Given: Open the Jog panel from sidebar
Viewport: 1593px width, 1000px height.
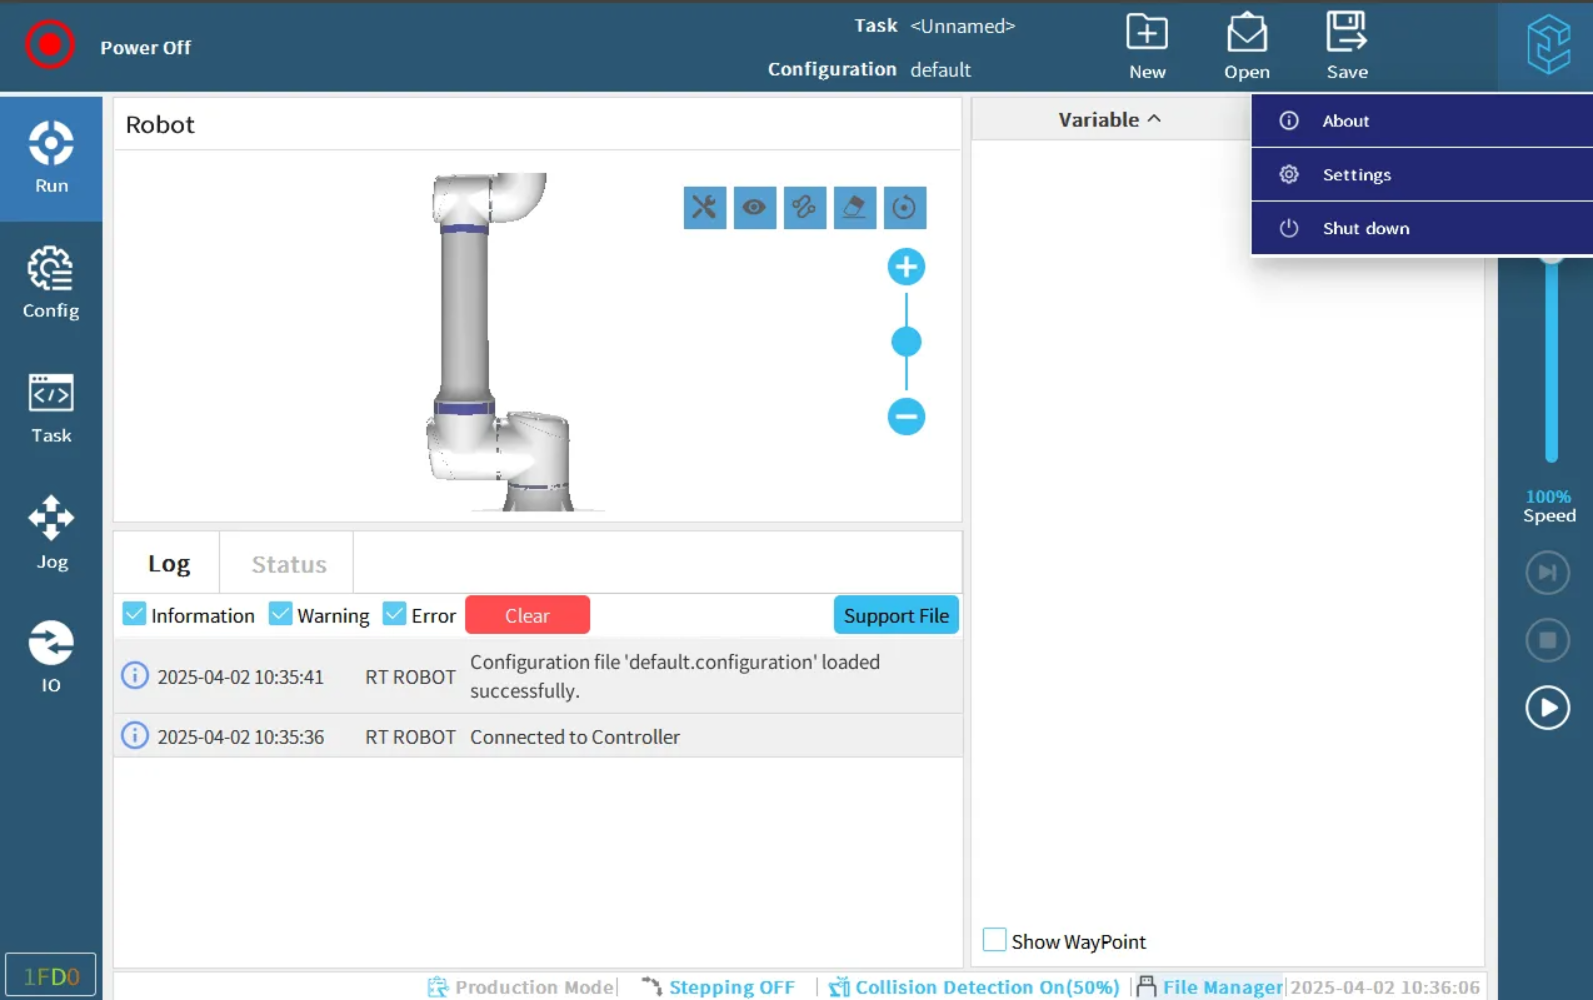Looking at the screenshot, I should tap(51, 533).
